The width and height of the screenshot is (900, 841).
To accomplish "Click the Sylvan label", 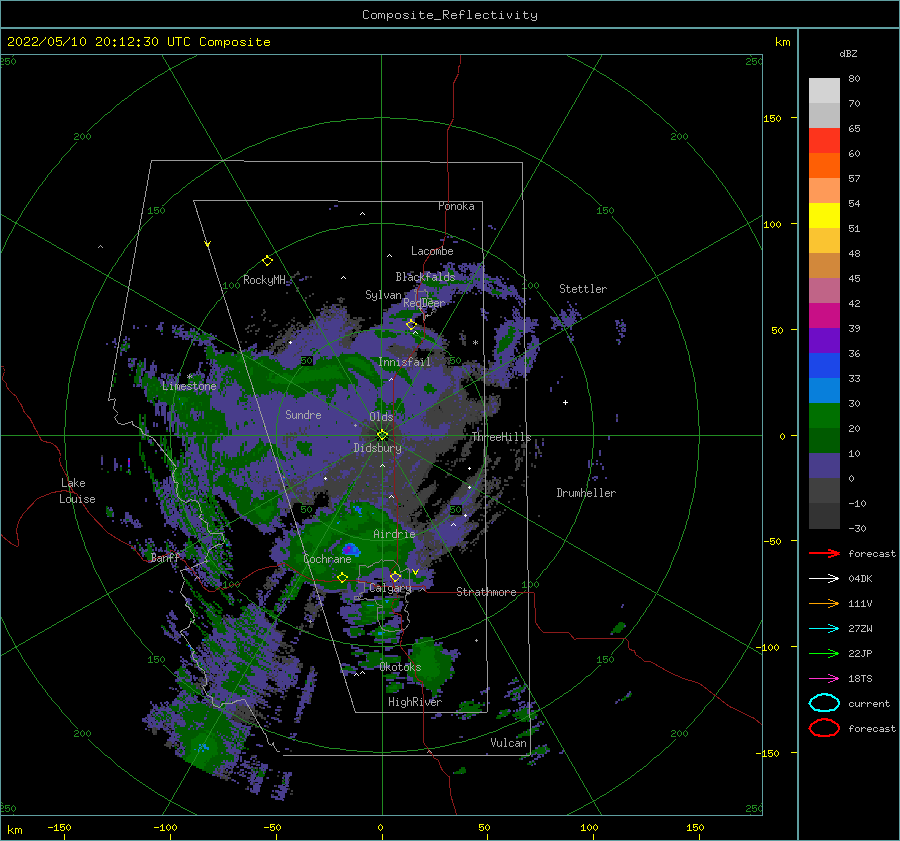I will (x=383, y=295).
